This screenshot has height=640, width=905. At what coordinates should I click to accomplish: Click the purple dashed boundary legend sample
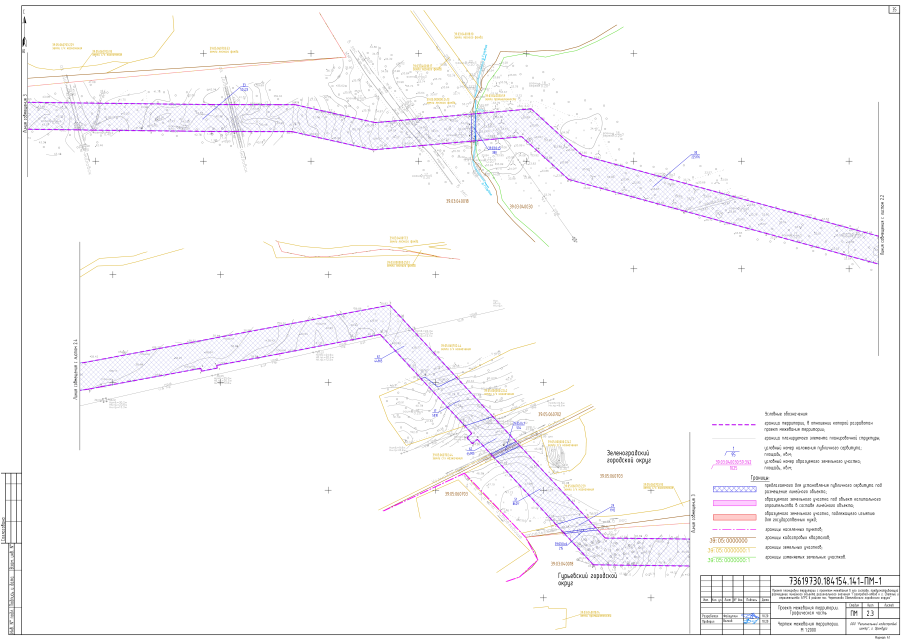click(x=735, y=424)
